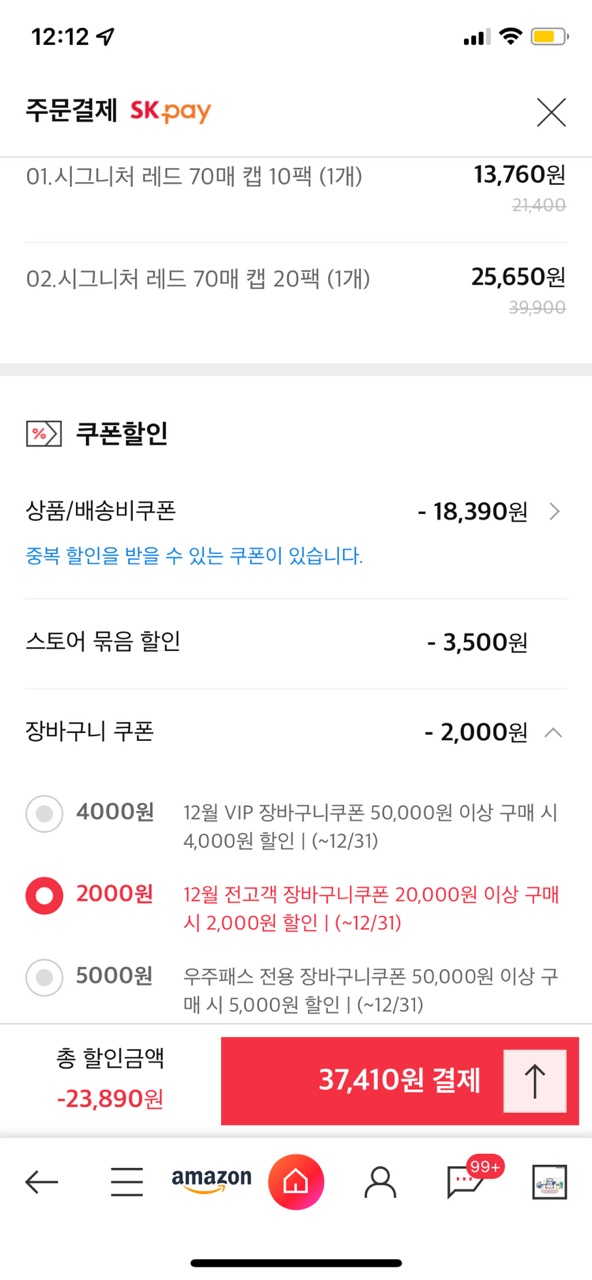
Task: Tap the SK pay logo
Action: [170, 111]
